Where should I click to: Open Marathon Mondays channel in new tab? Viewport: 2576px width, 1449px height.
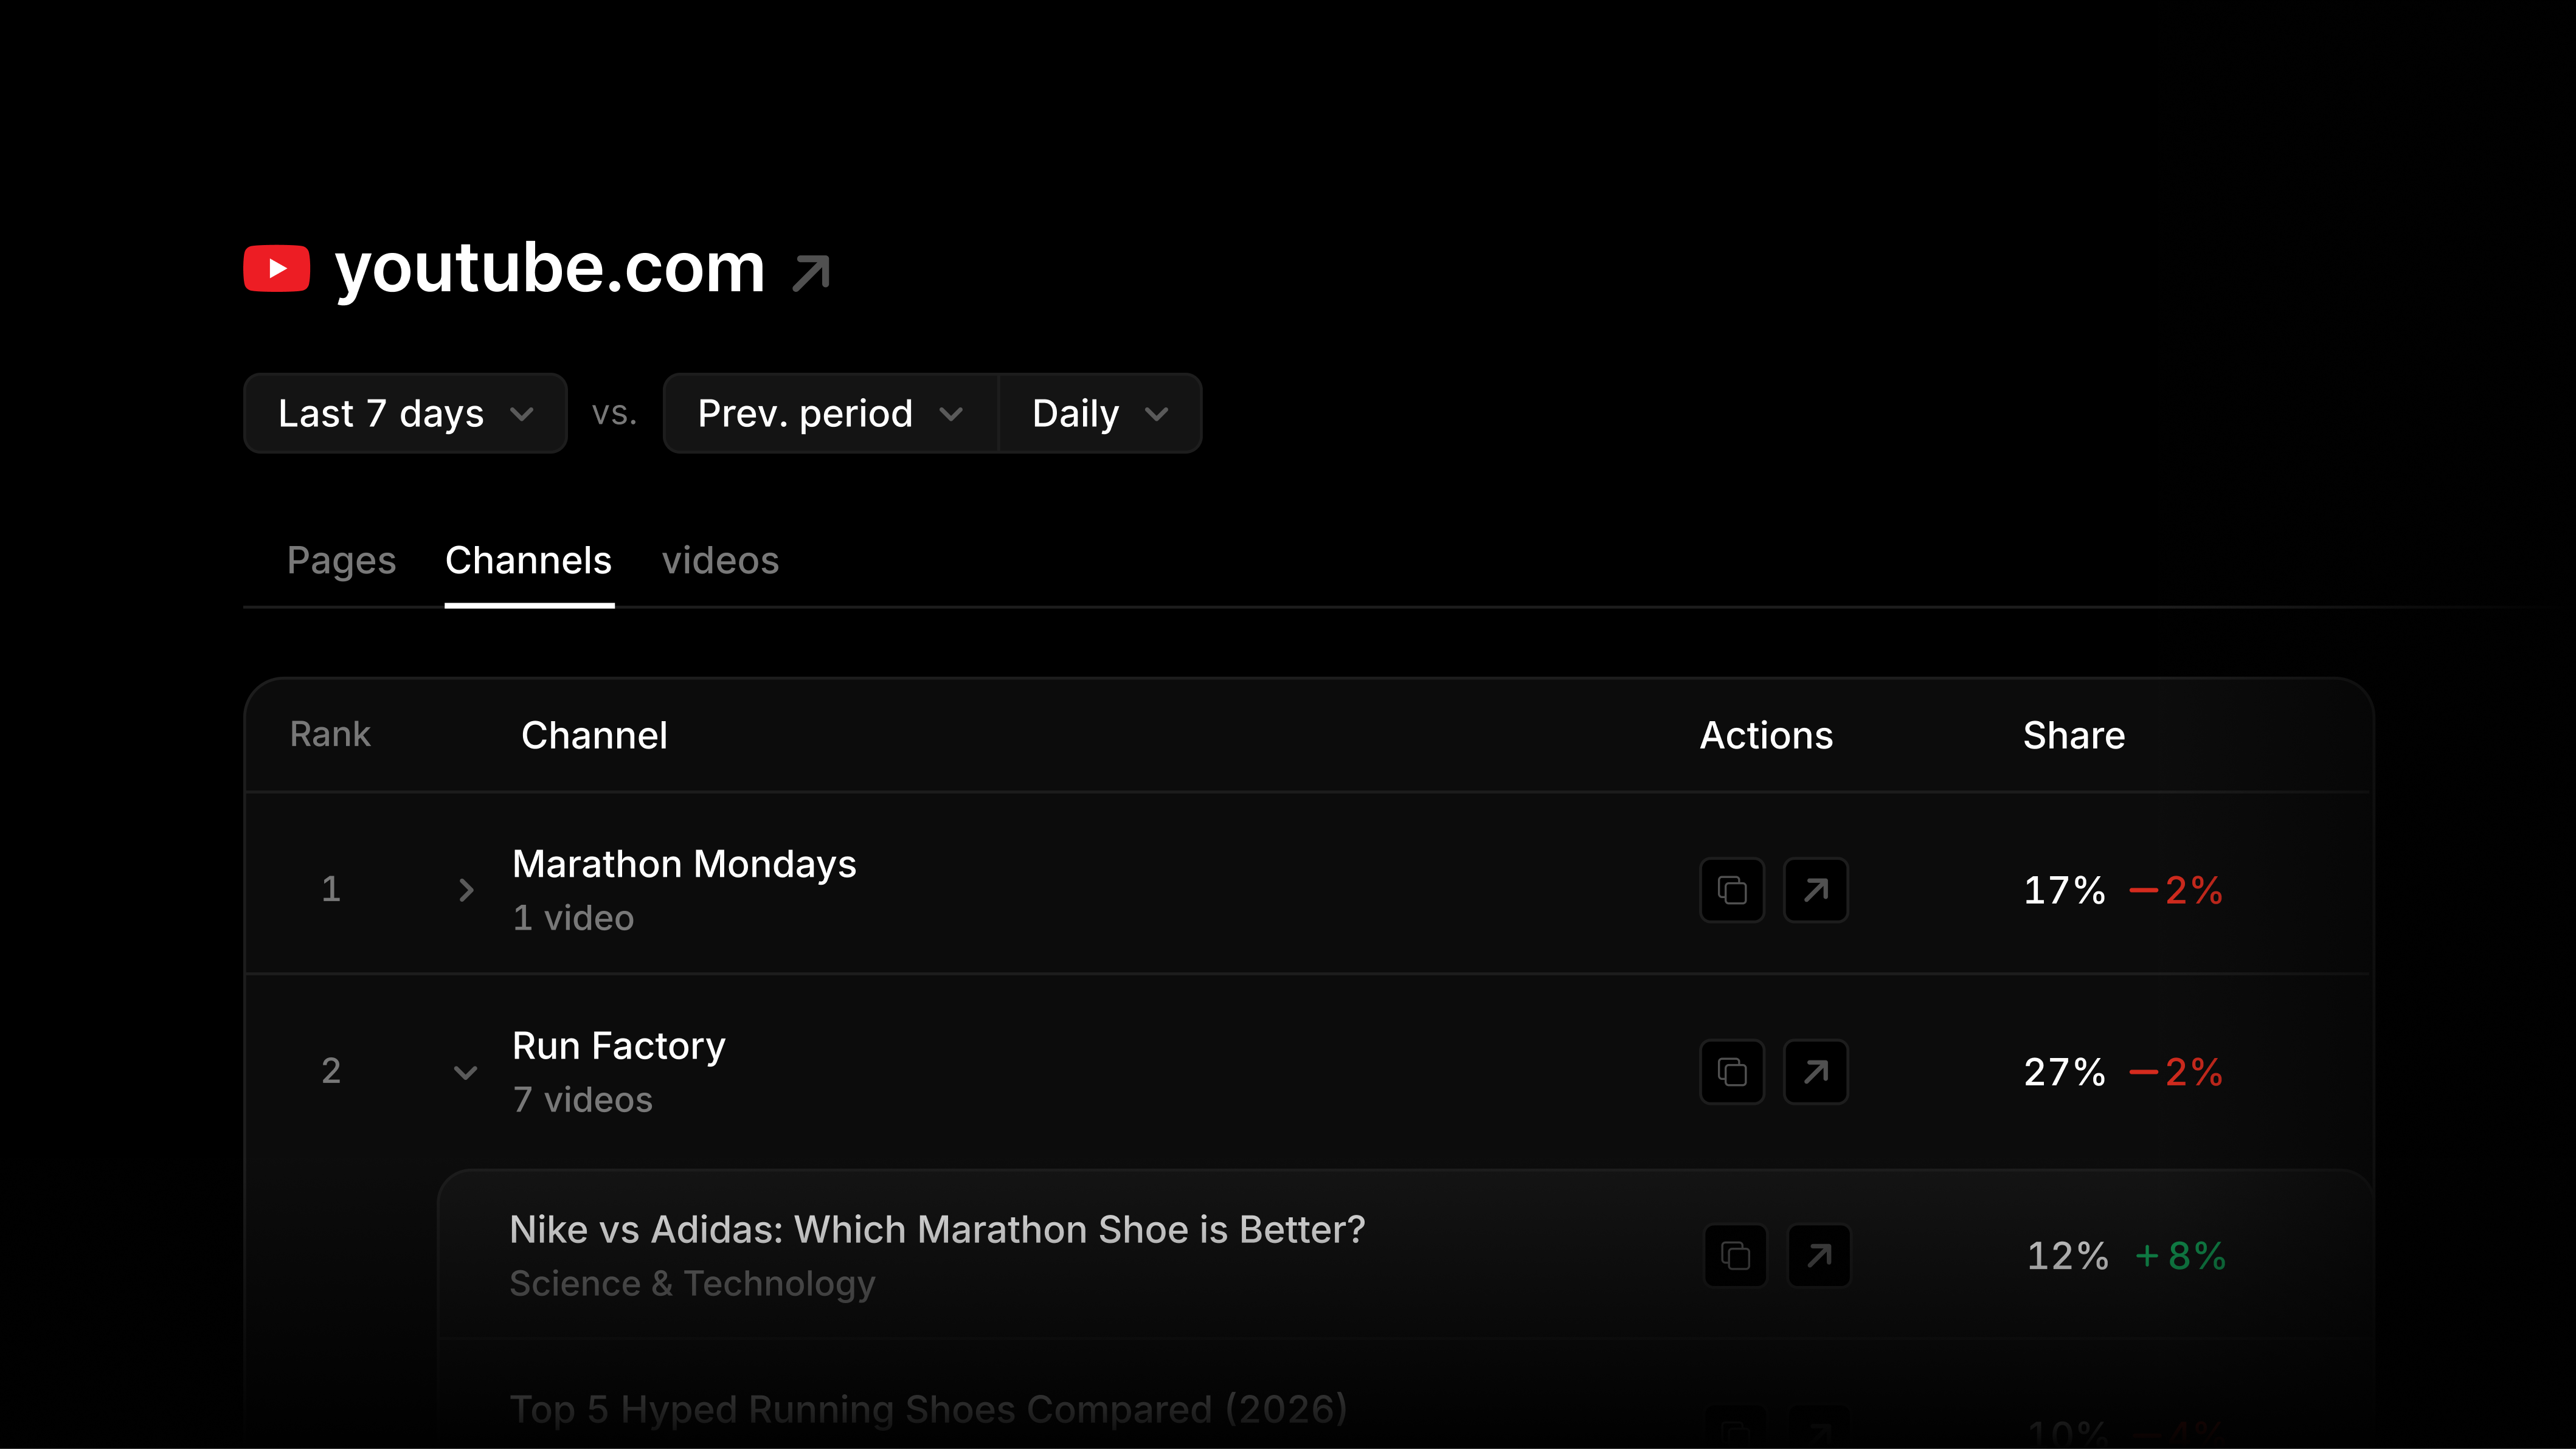coord(1816,890)
